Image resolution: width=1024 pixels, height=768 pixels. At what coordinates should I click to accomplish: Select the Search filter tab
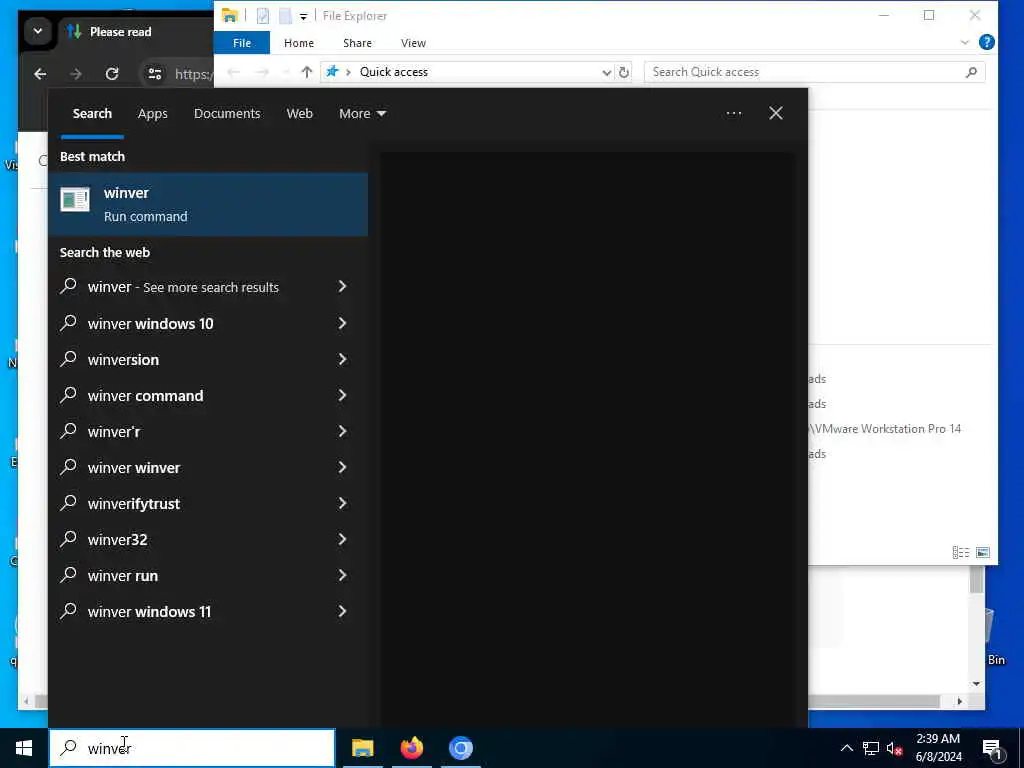pyautogui.click(x=92, y=114)
